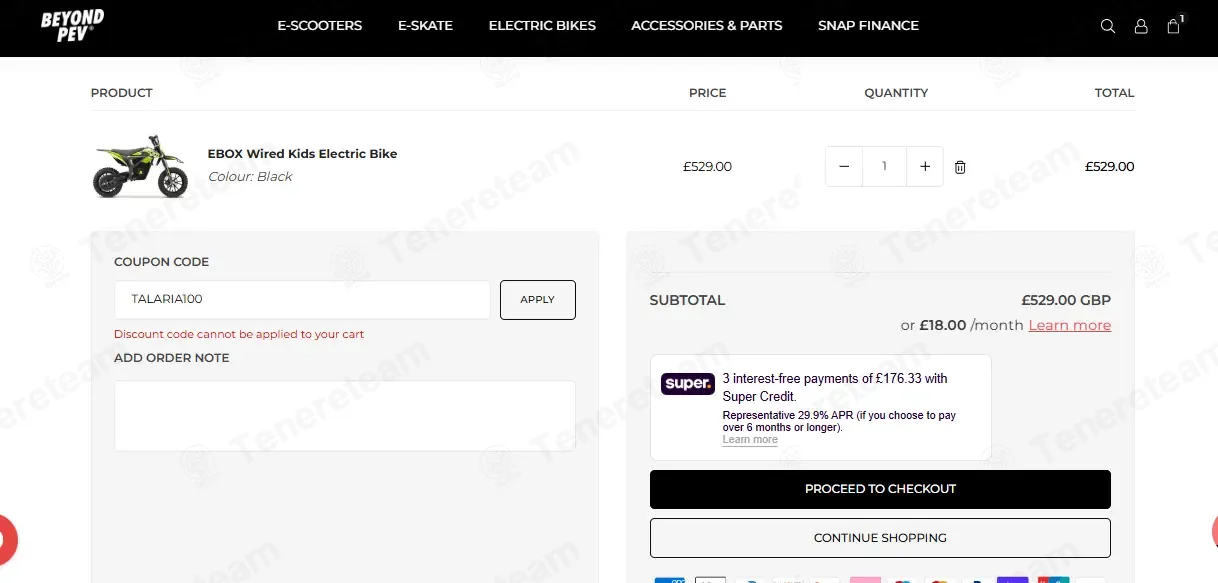Click the 'QUANTITY' column header
Viewport: 1218px width, 583px height.
tap(896, 93)
